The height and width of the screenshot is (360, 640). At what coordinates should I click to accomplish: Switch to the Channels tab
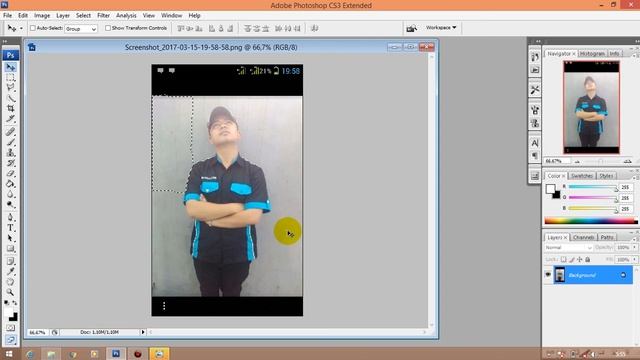tap(583, 238)
